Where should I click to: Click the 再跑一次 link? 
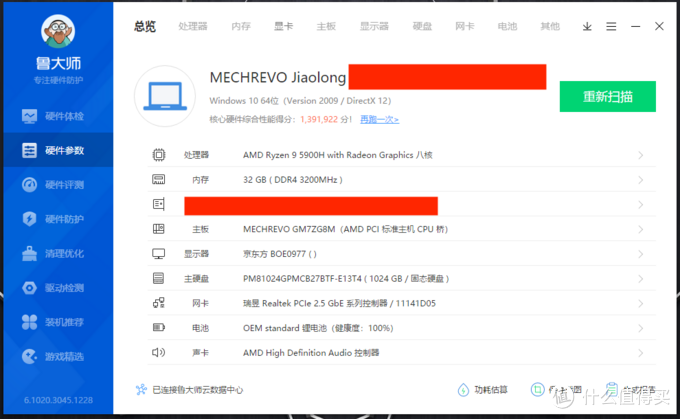379,119
